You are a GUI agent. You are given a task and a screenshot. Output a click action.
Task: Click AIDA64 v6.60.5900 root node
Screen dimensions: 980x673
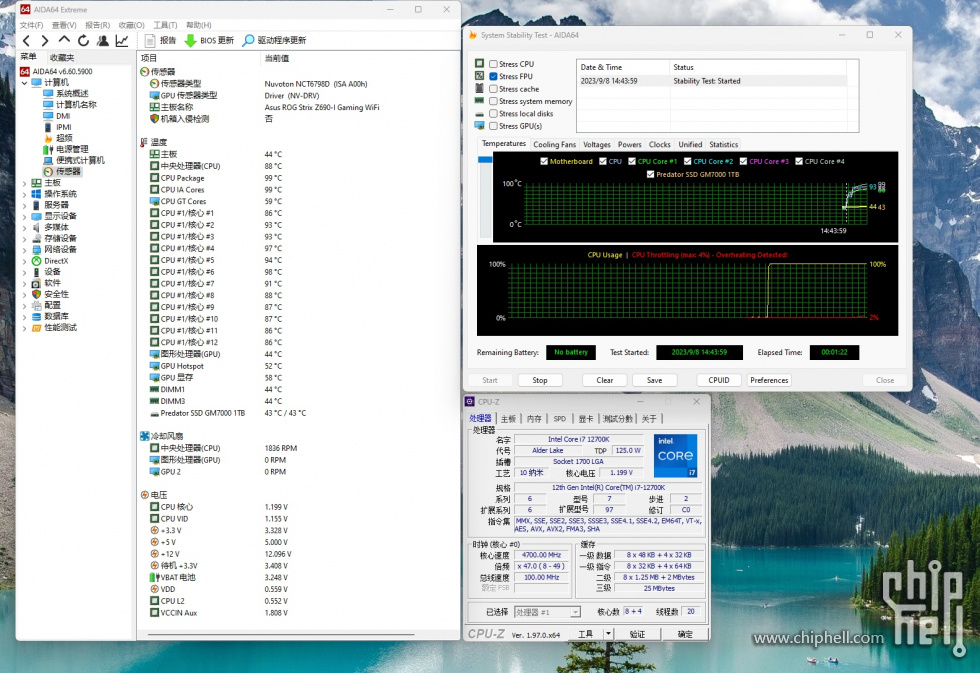(x=62, y=71)
